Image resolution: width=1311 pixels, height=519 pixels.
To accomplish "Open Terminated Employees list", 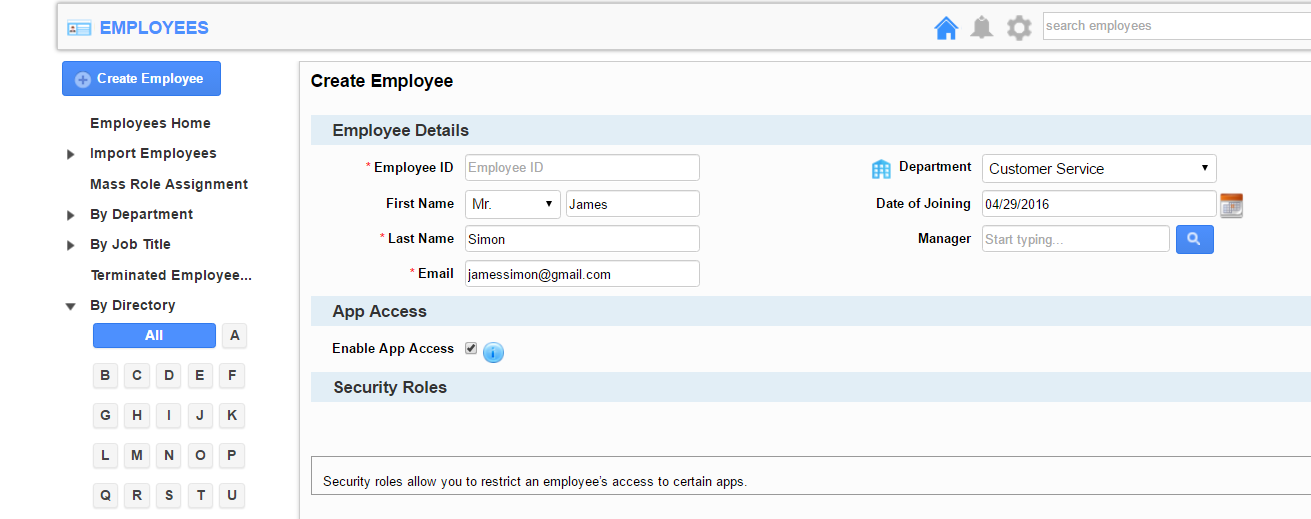I will (171, 275).
